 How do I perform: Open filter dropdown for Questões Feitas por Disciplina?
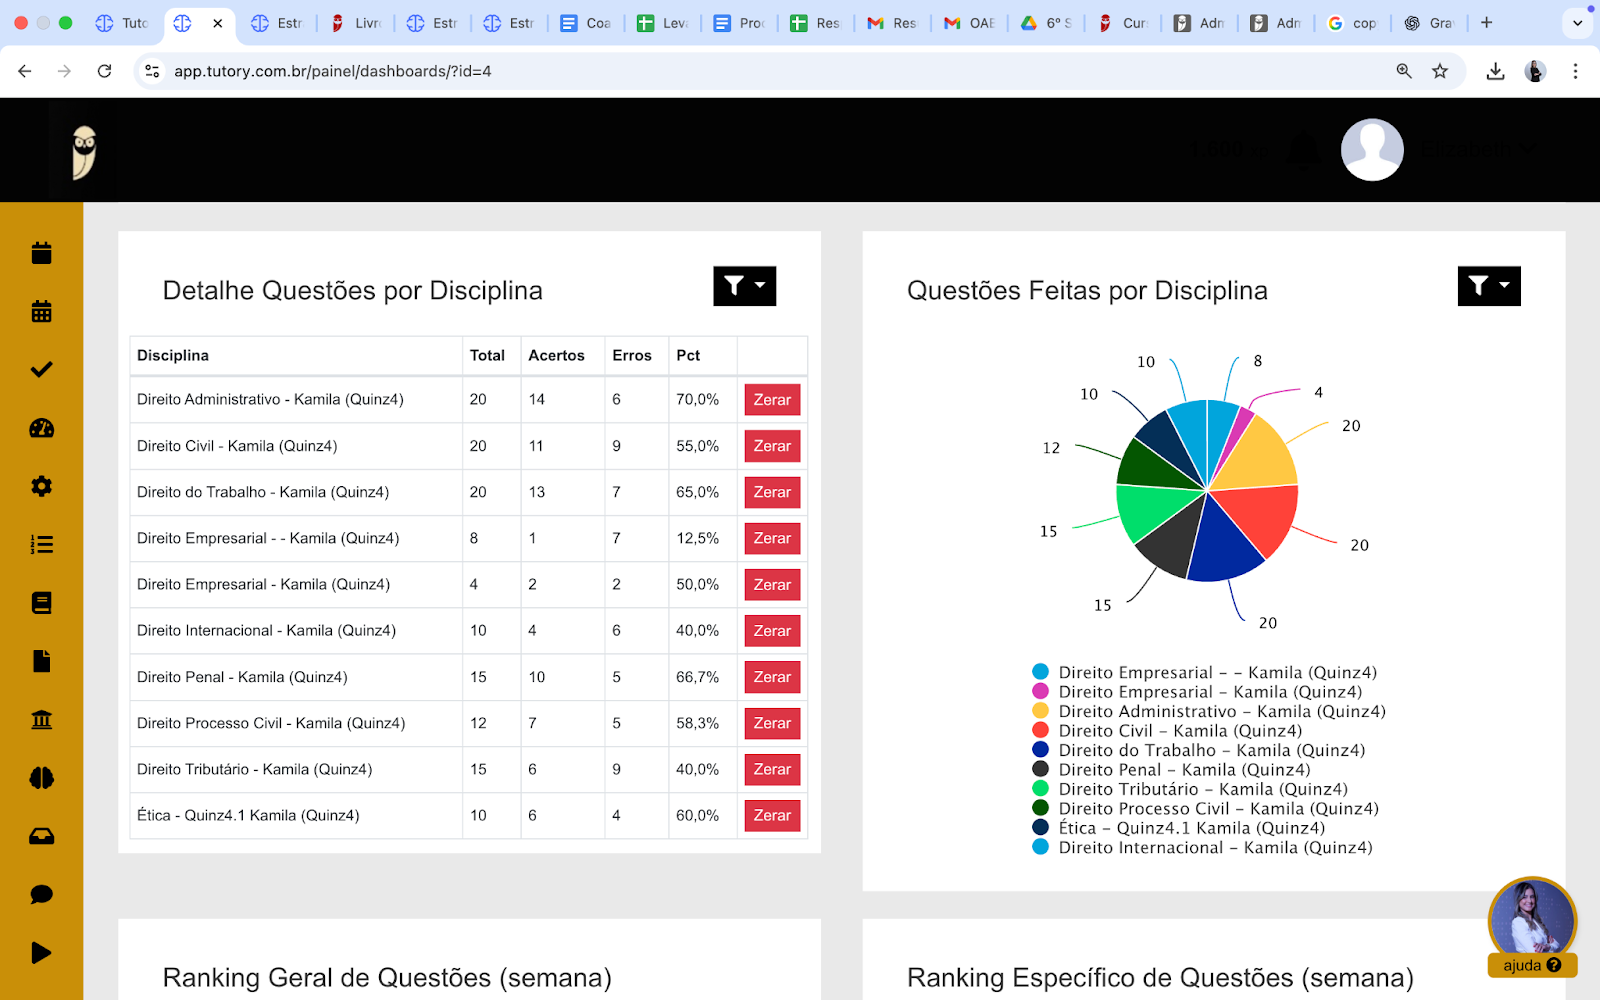(x=1489, y=286)
